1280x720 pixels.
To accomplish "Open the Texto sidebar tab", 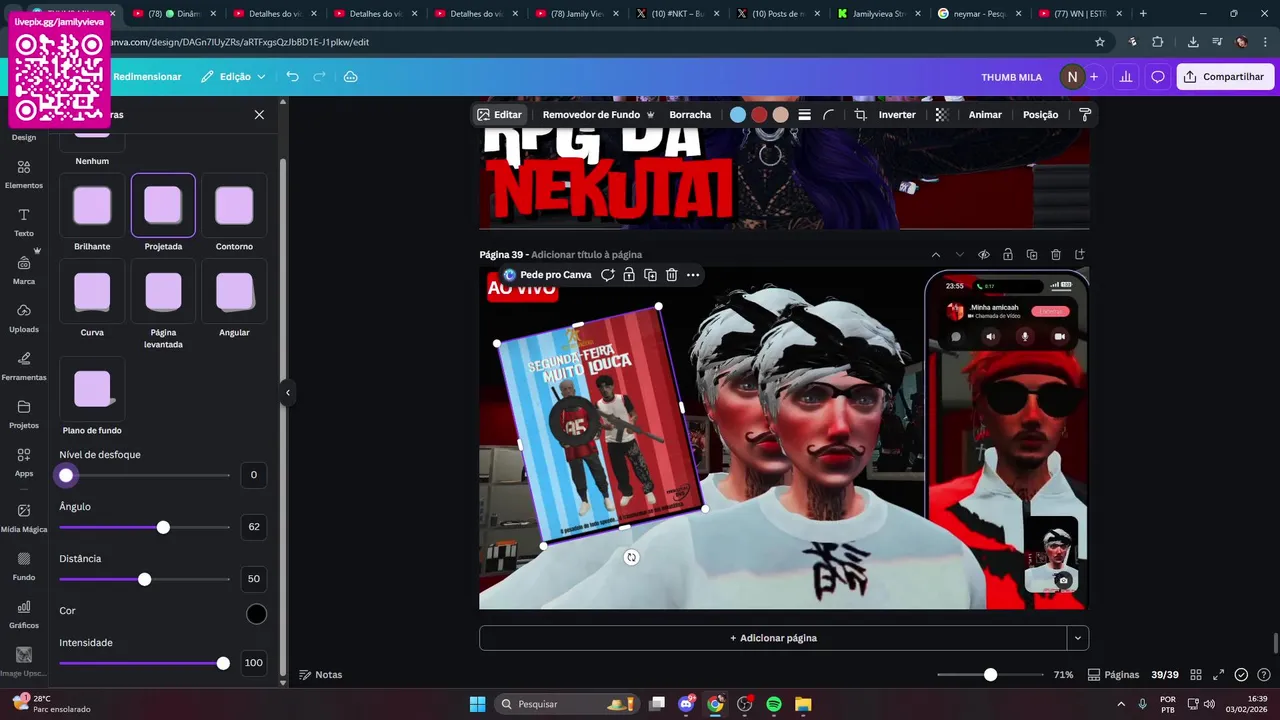I will 24,223.
